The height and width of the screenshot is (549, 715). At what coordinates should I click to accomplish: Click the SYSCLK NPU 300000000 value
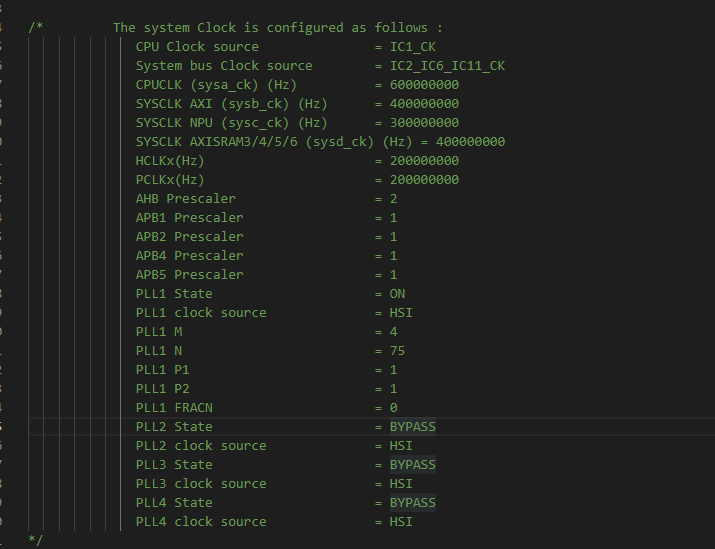424,123
